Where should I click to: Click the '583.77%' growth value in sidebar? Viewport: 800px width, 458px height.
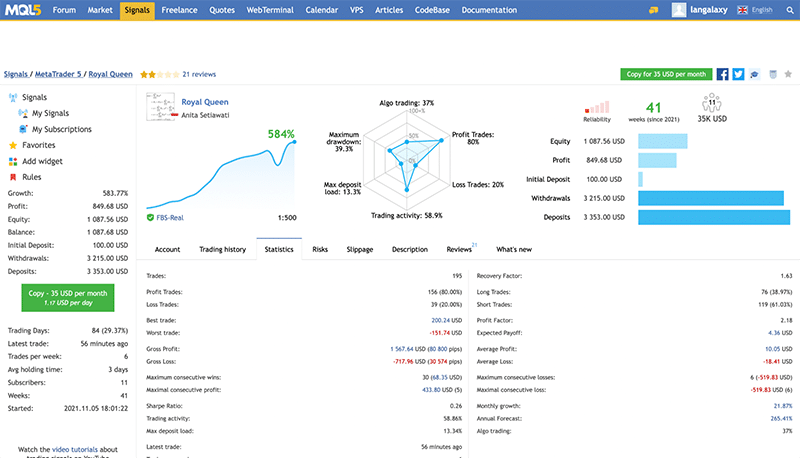pos(115,193)
